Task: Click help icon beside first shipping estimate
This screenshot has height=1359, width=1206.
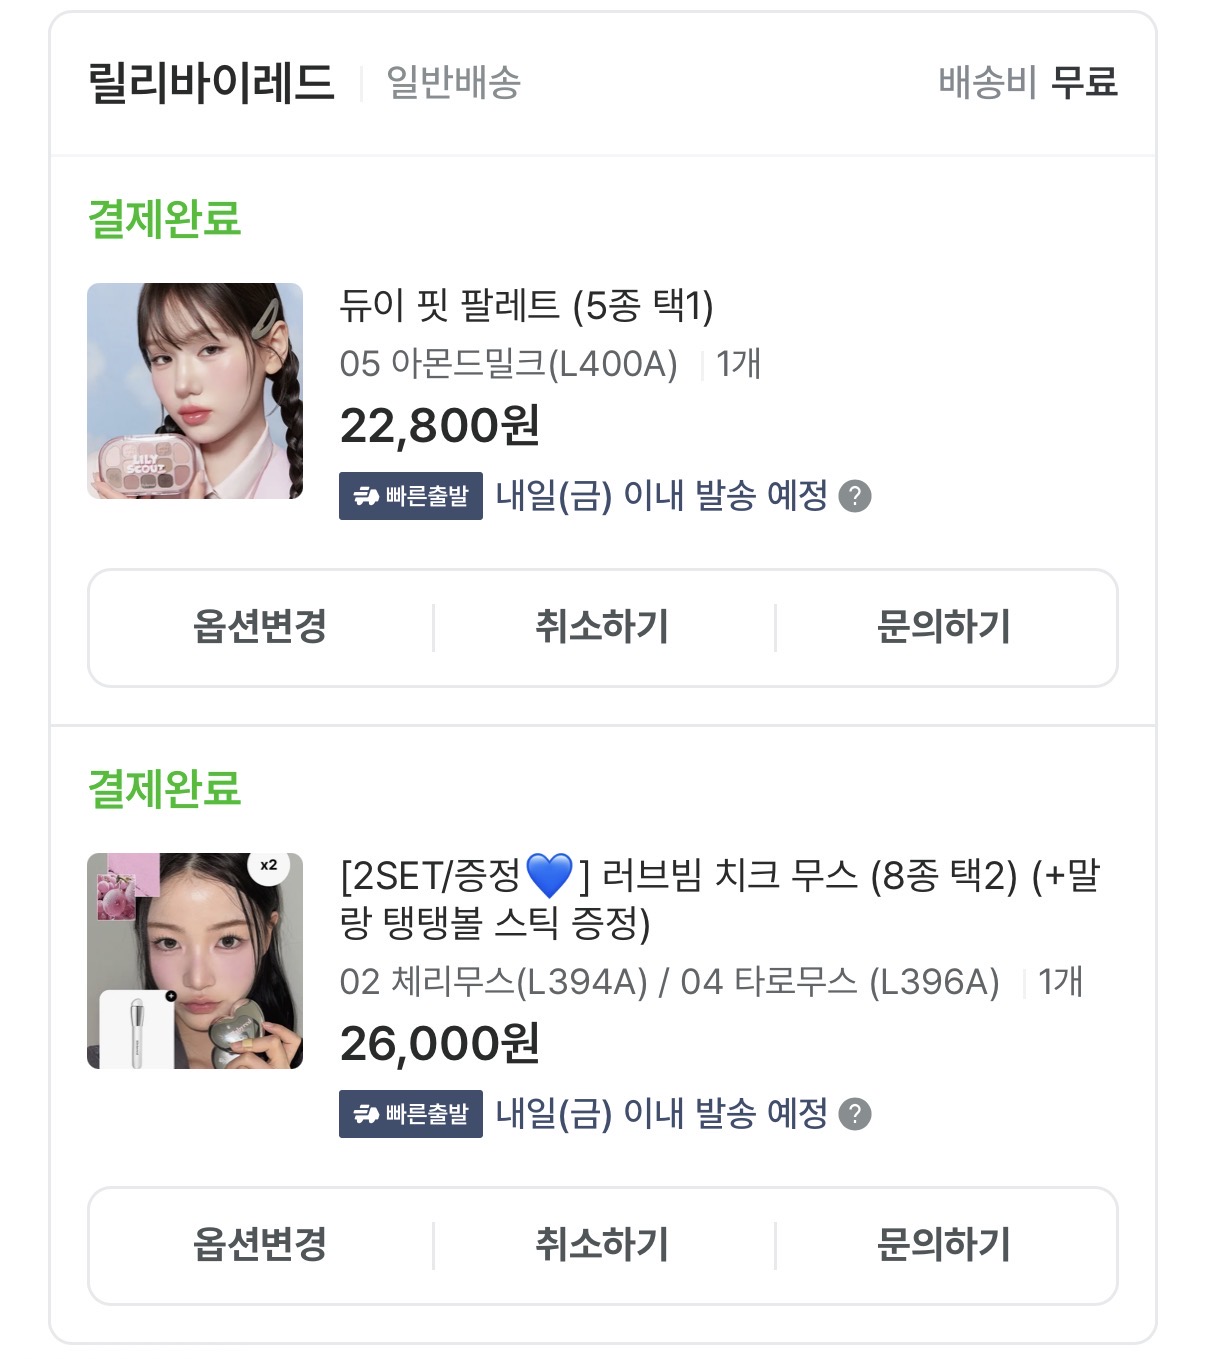Action: pyautogui.click(x=854, y=496)
